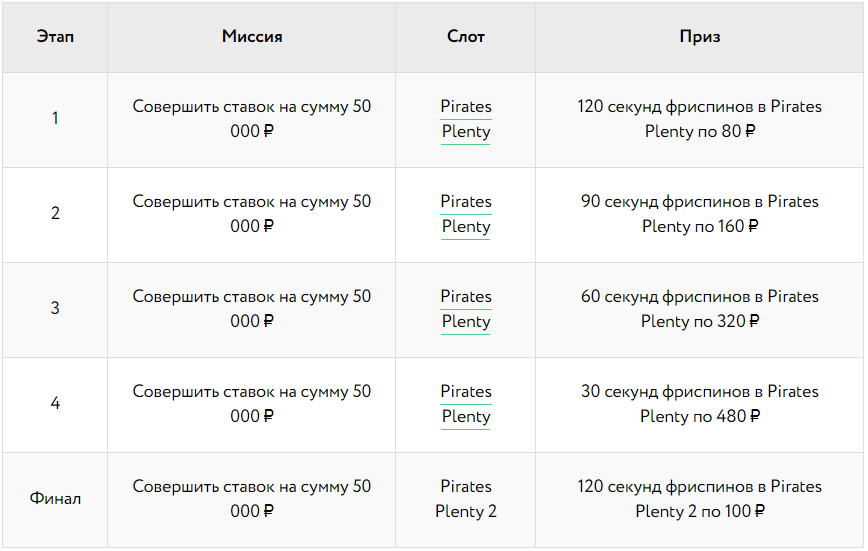Select the Финал stage cell
The image size is (868, 551).
pyautogui.click(x=55, y=499)
